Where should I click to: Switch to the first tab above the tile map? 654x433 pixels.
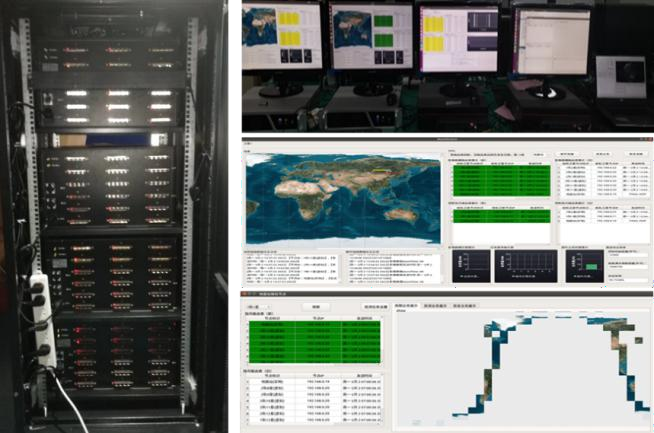[x=410, y=304]
